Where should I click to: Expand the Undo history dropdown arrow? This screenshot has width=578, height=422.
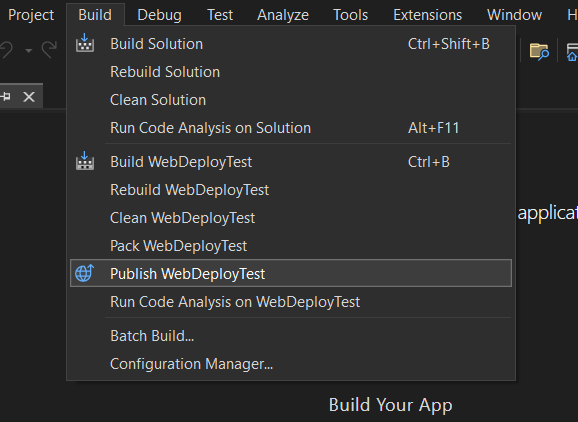point(28,50)
